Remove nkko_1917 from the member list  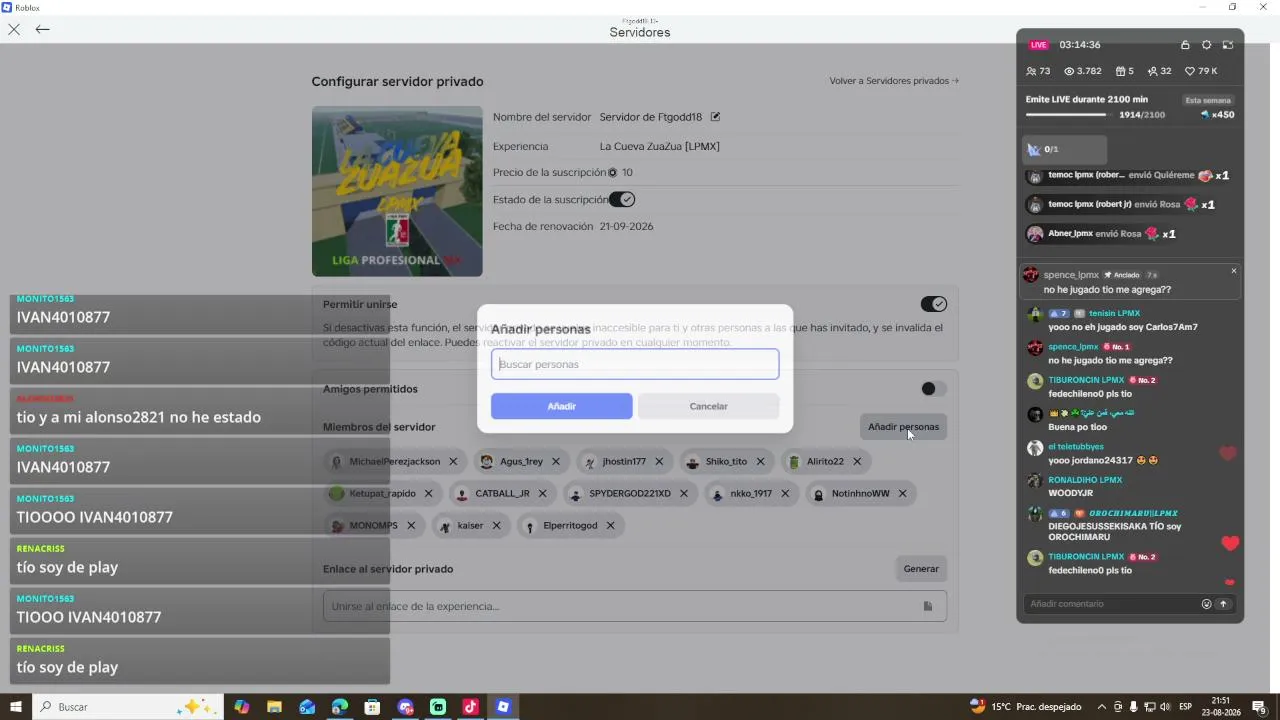point(785,494)
